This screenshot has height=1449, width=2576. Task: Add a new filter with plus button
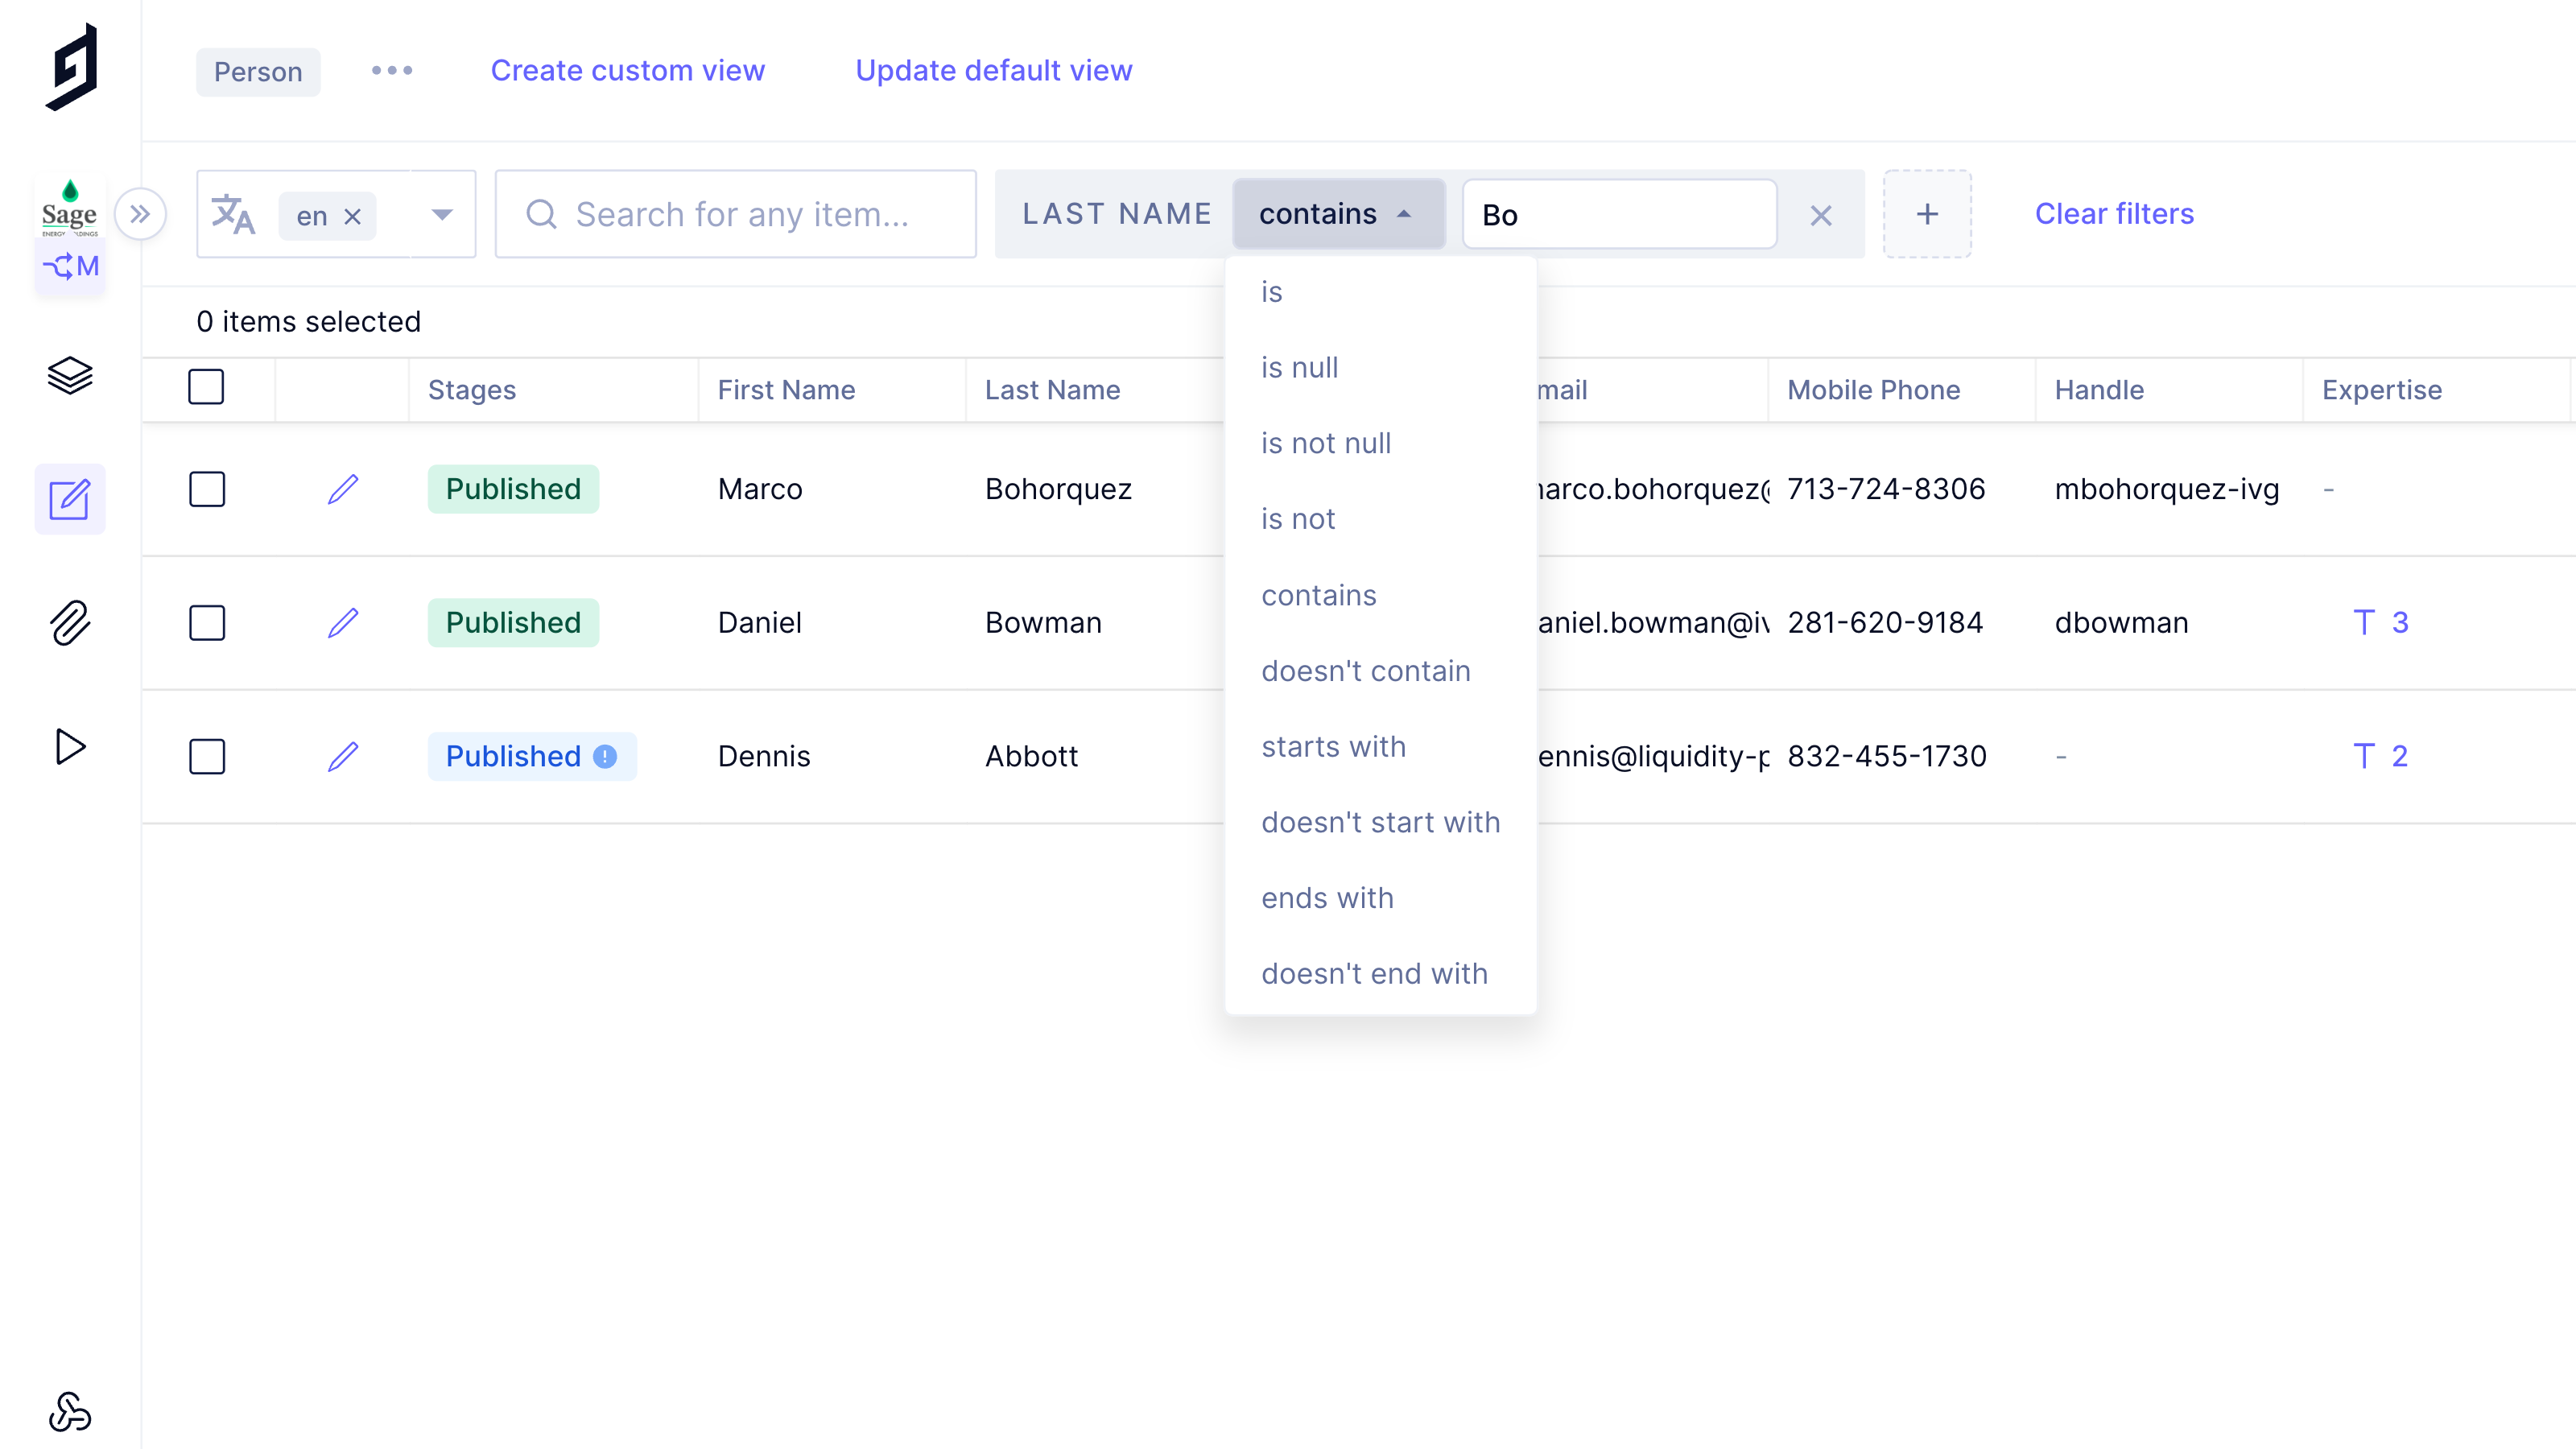pyautogui.click(x=1927, y=214)
